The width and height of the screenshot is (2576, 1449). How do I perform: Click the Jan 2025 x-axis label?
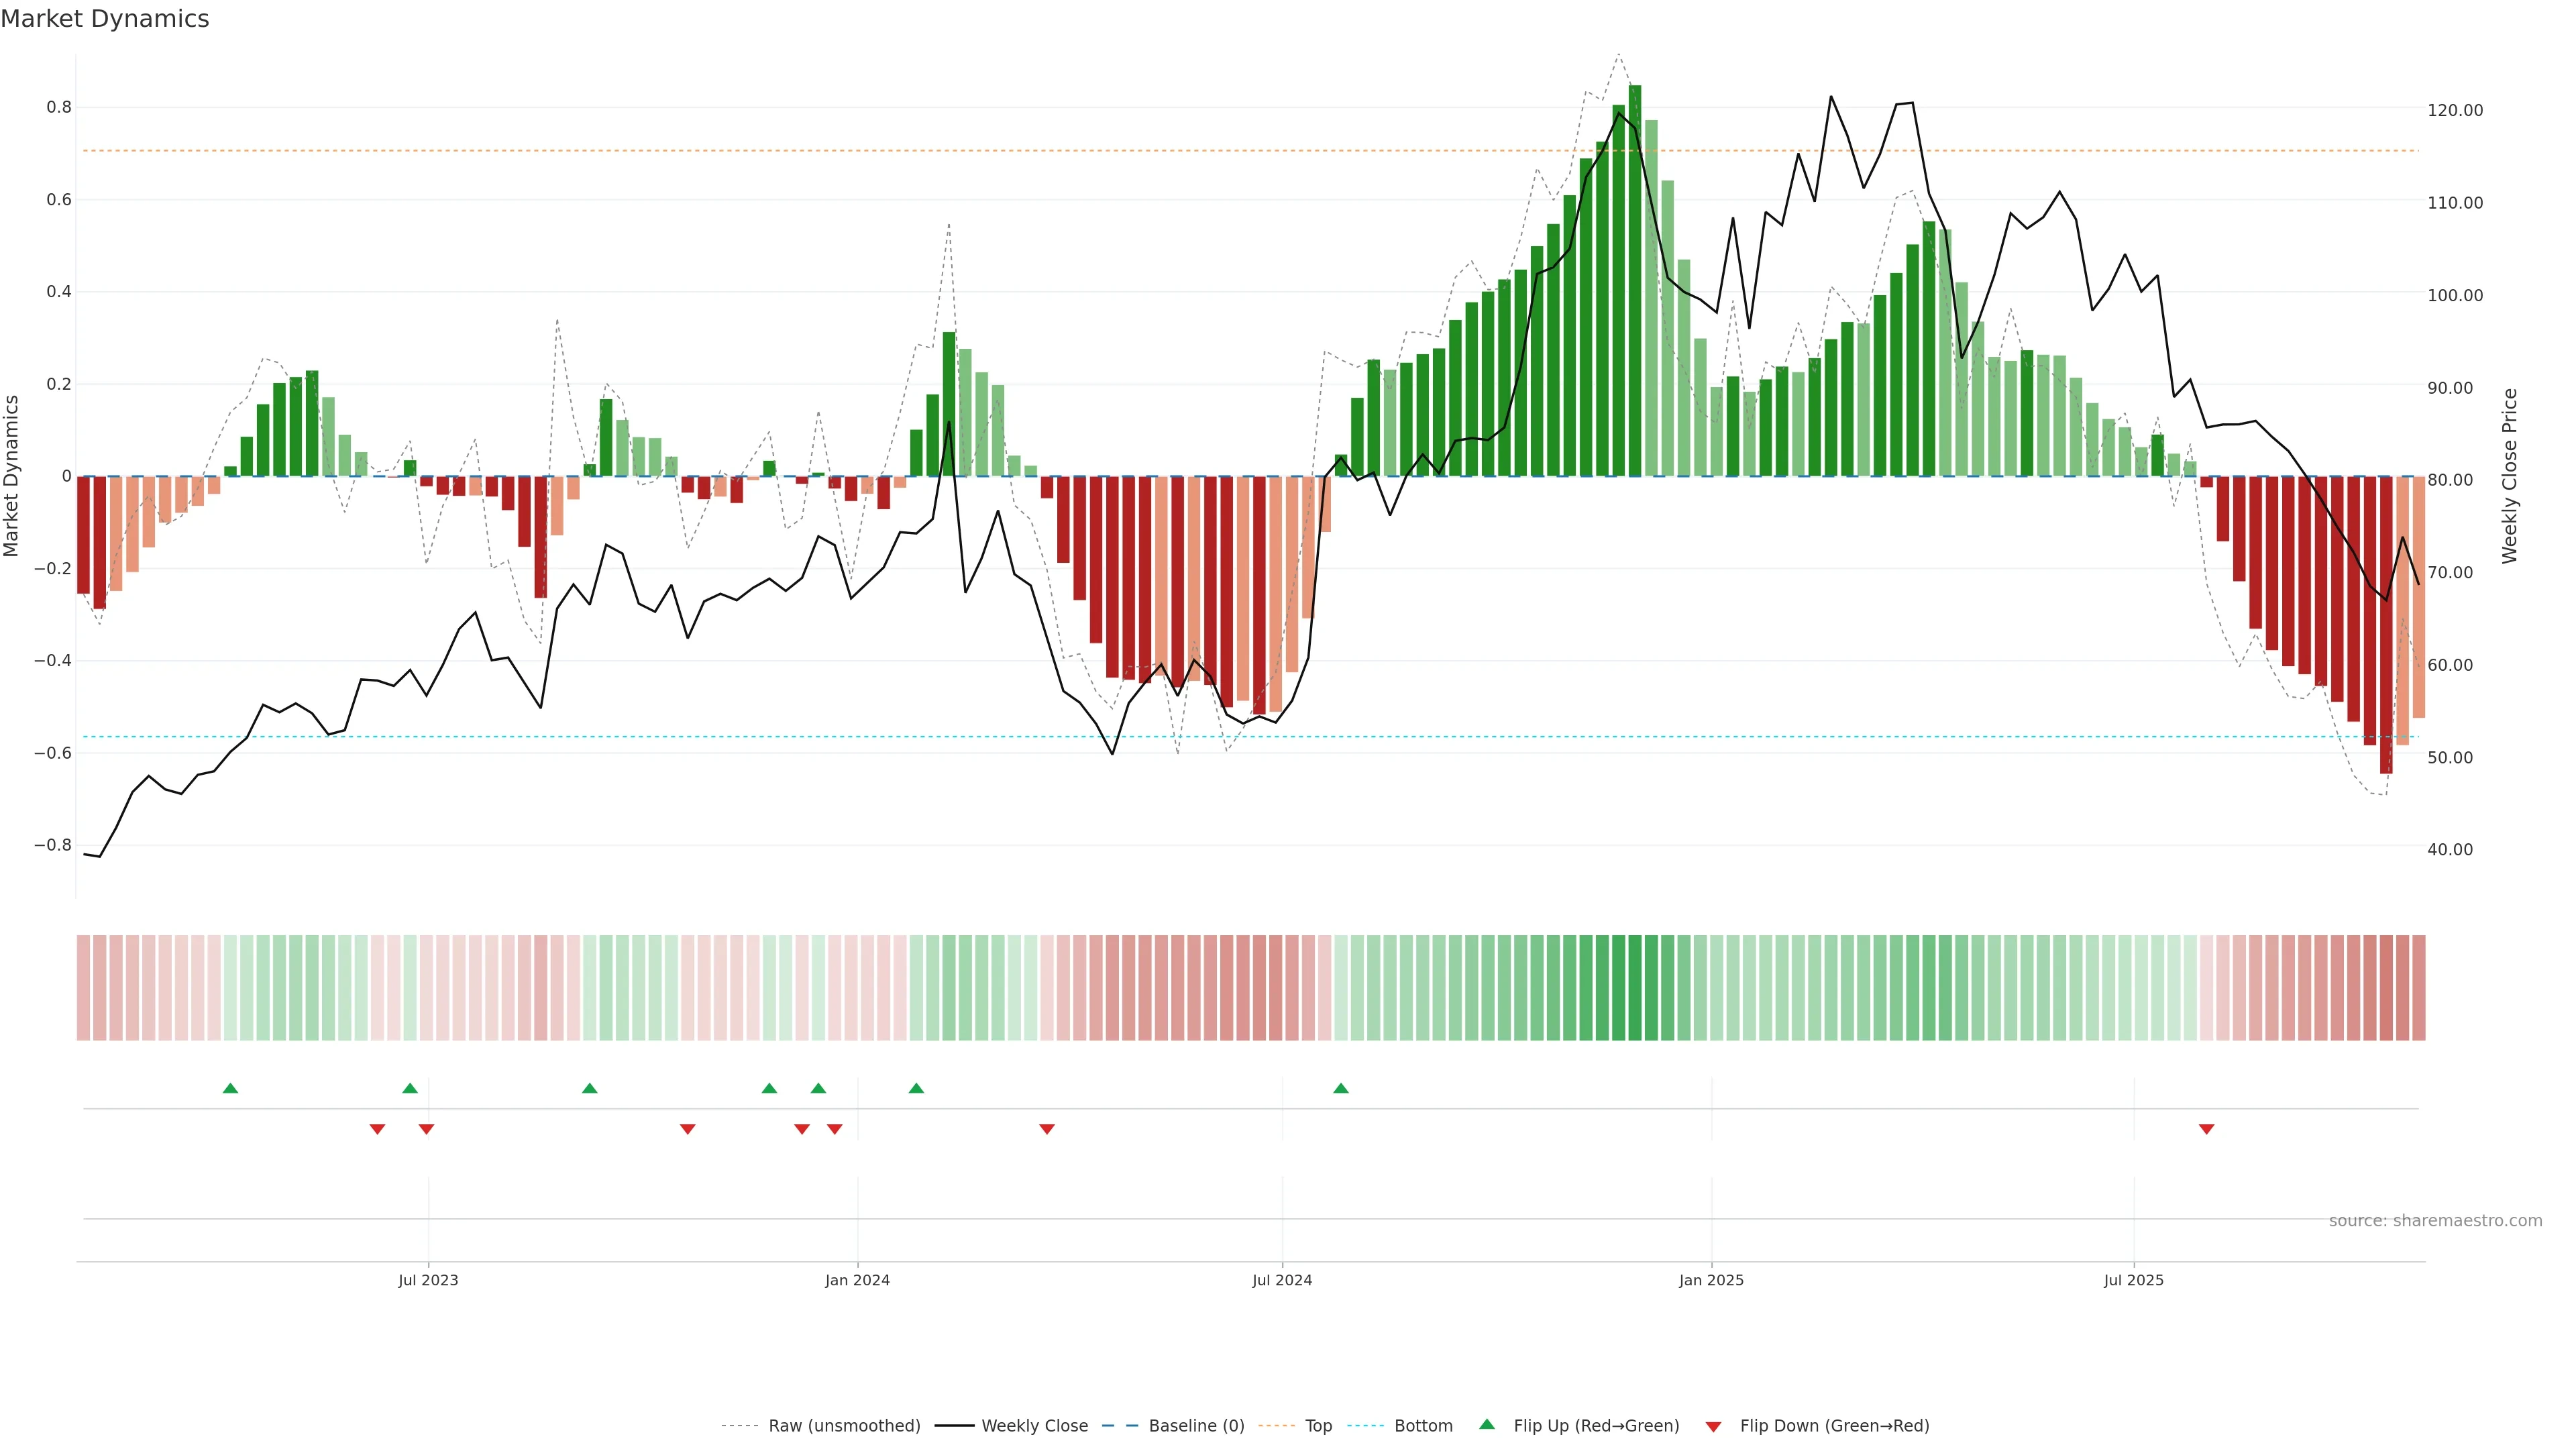1711,1280
